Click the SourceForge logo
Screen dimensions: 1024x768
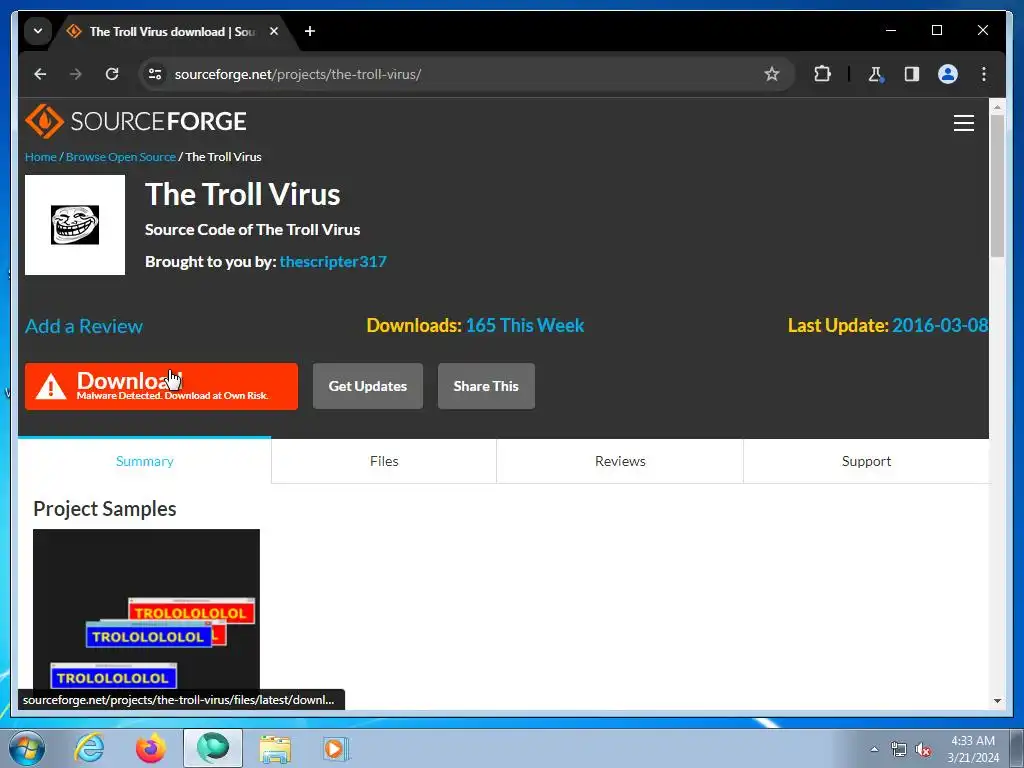[136, 121]
